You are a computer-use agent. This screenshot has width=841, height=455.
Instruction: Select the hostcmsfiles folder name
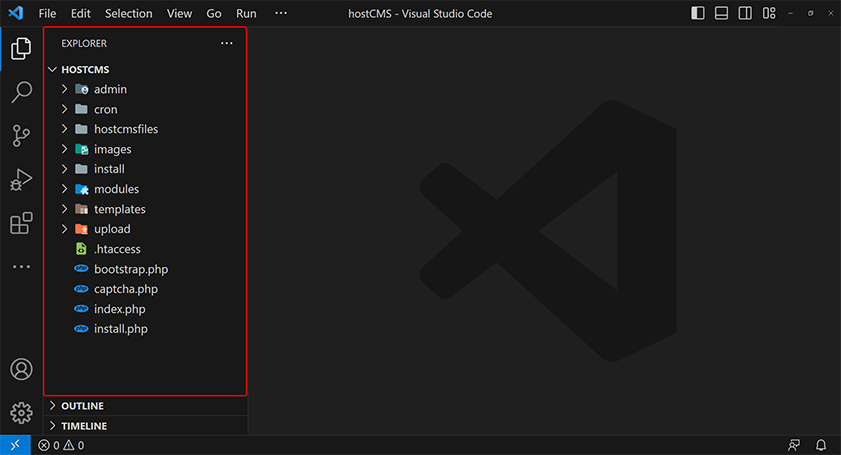(x=126, y=129)
